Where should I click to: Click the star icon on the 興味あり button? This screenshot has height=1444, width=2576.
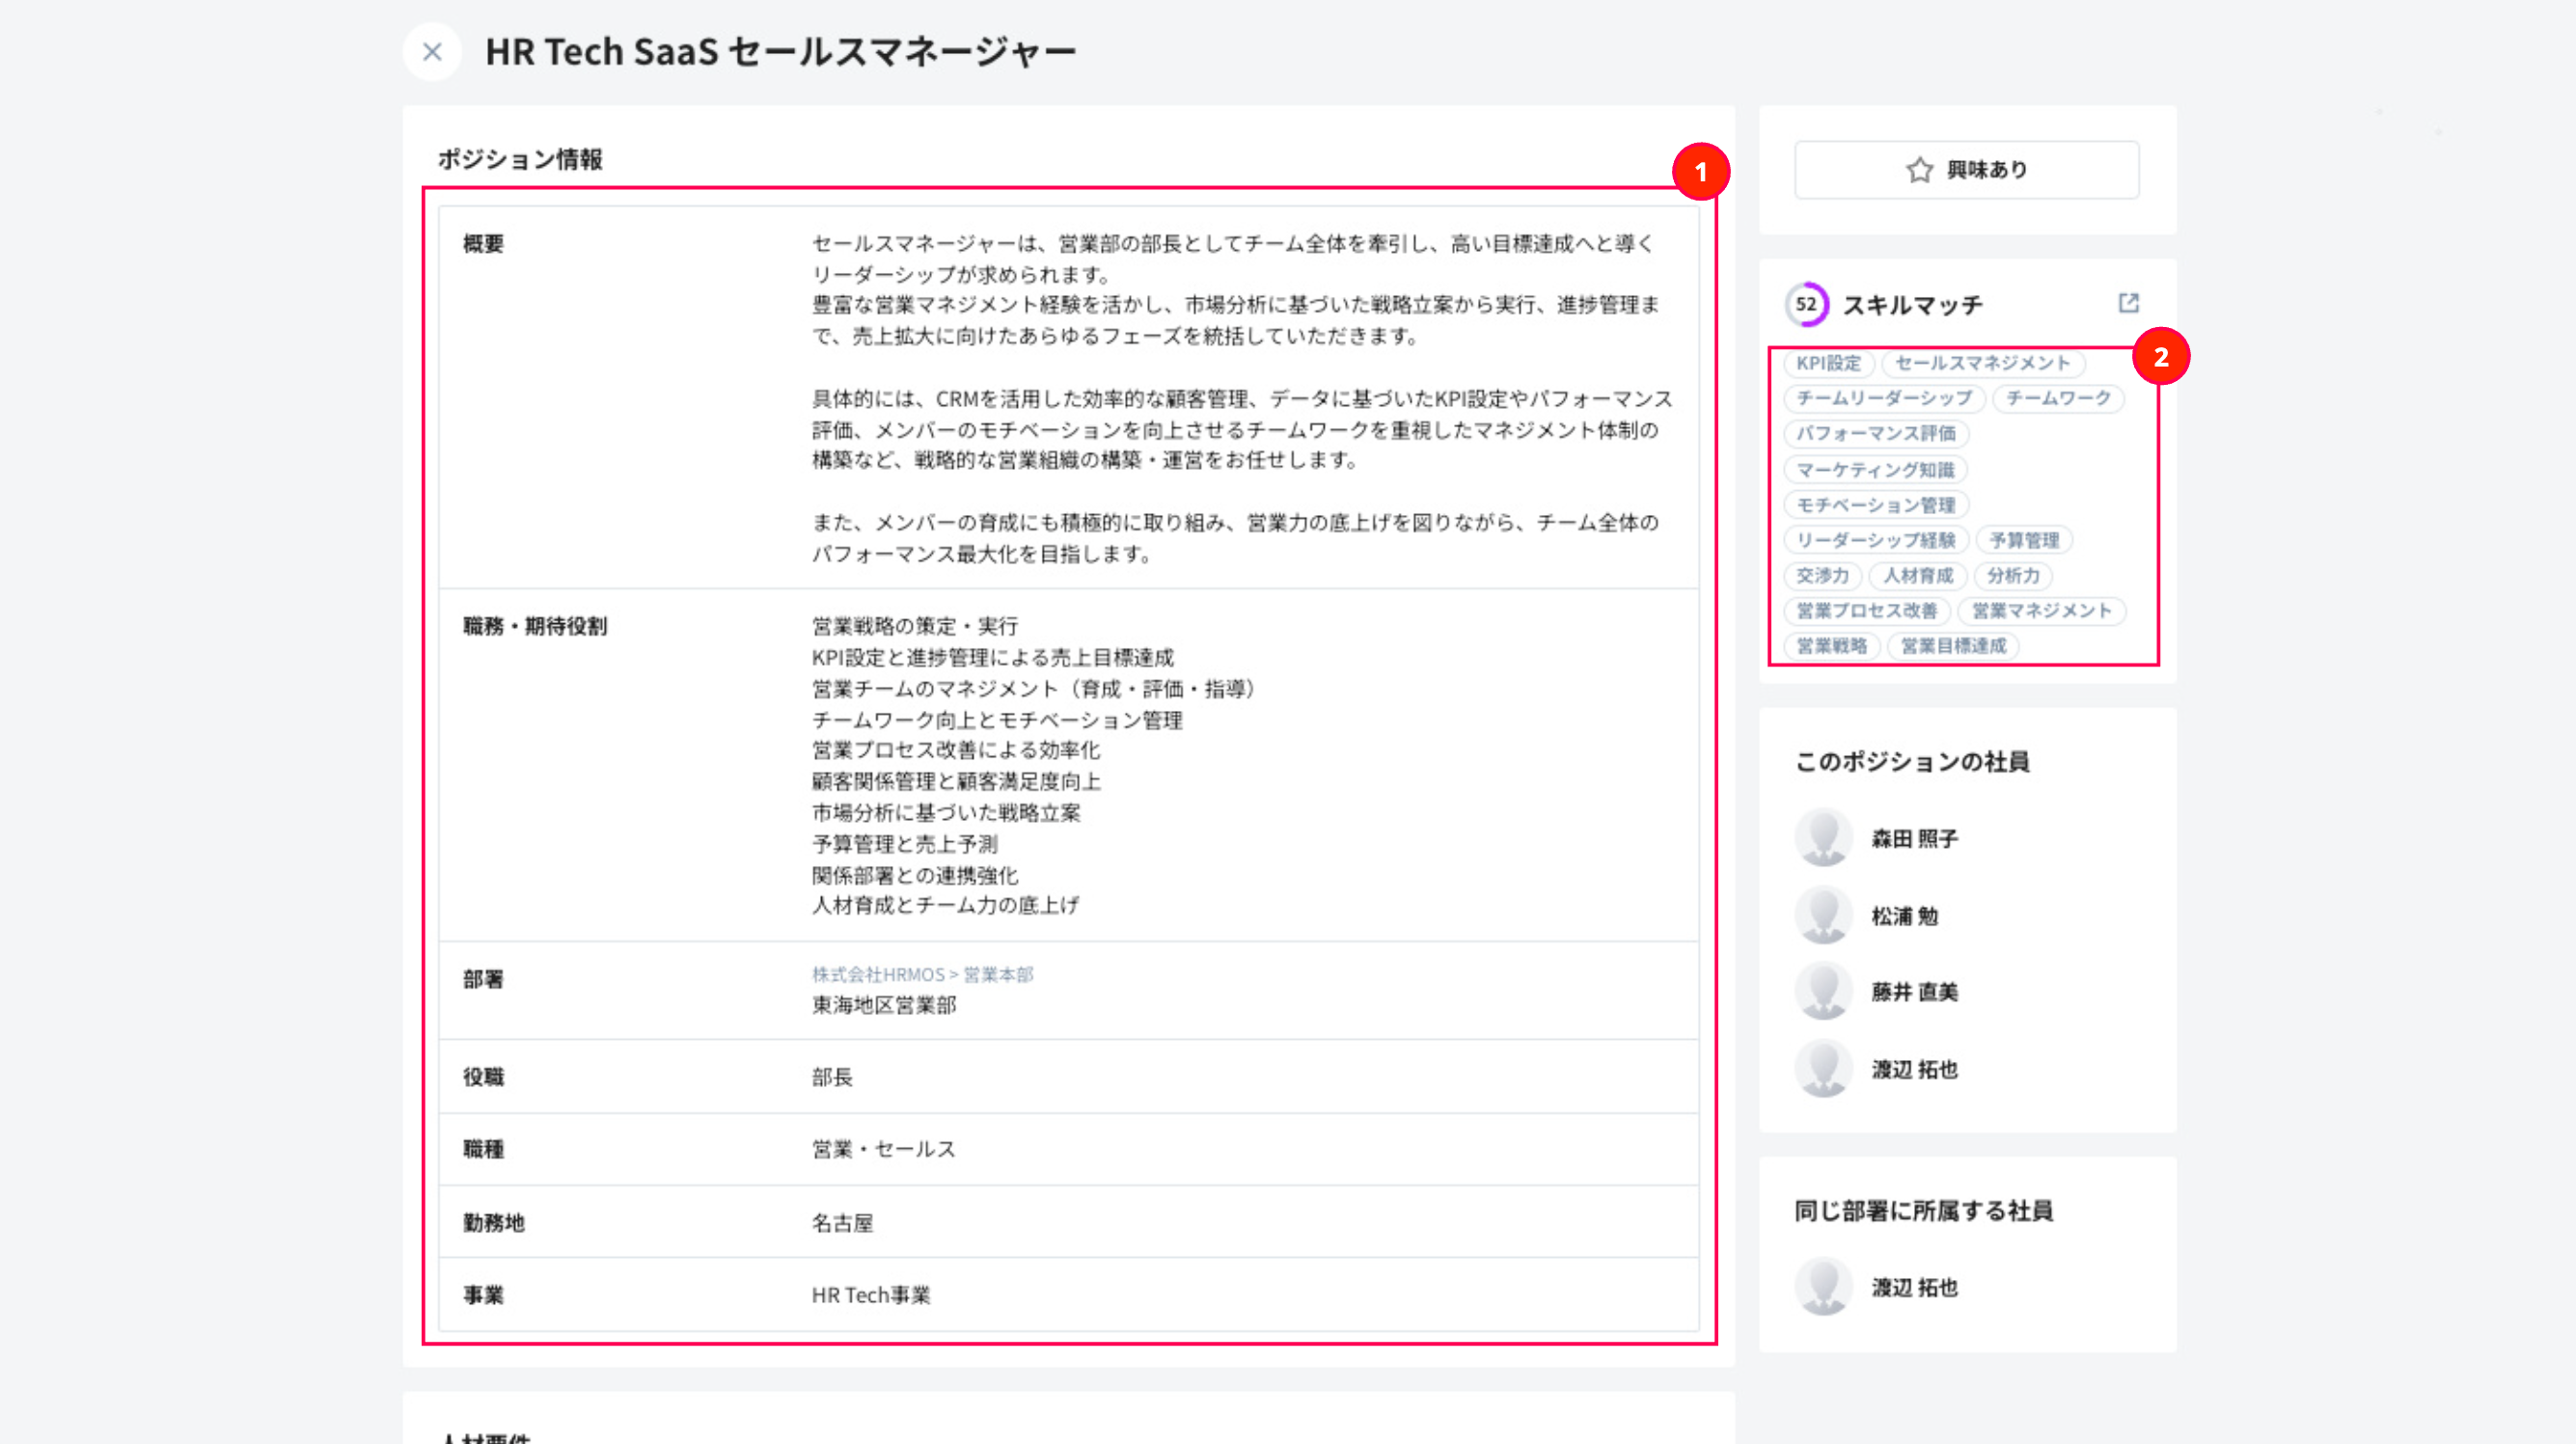coord(1919,170)
